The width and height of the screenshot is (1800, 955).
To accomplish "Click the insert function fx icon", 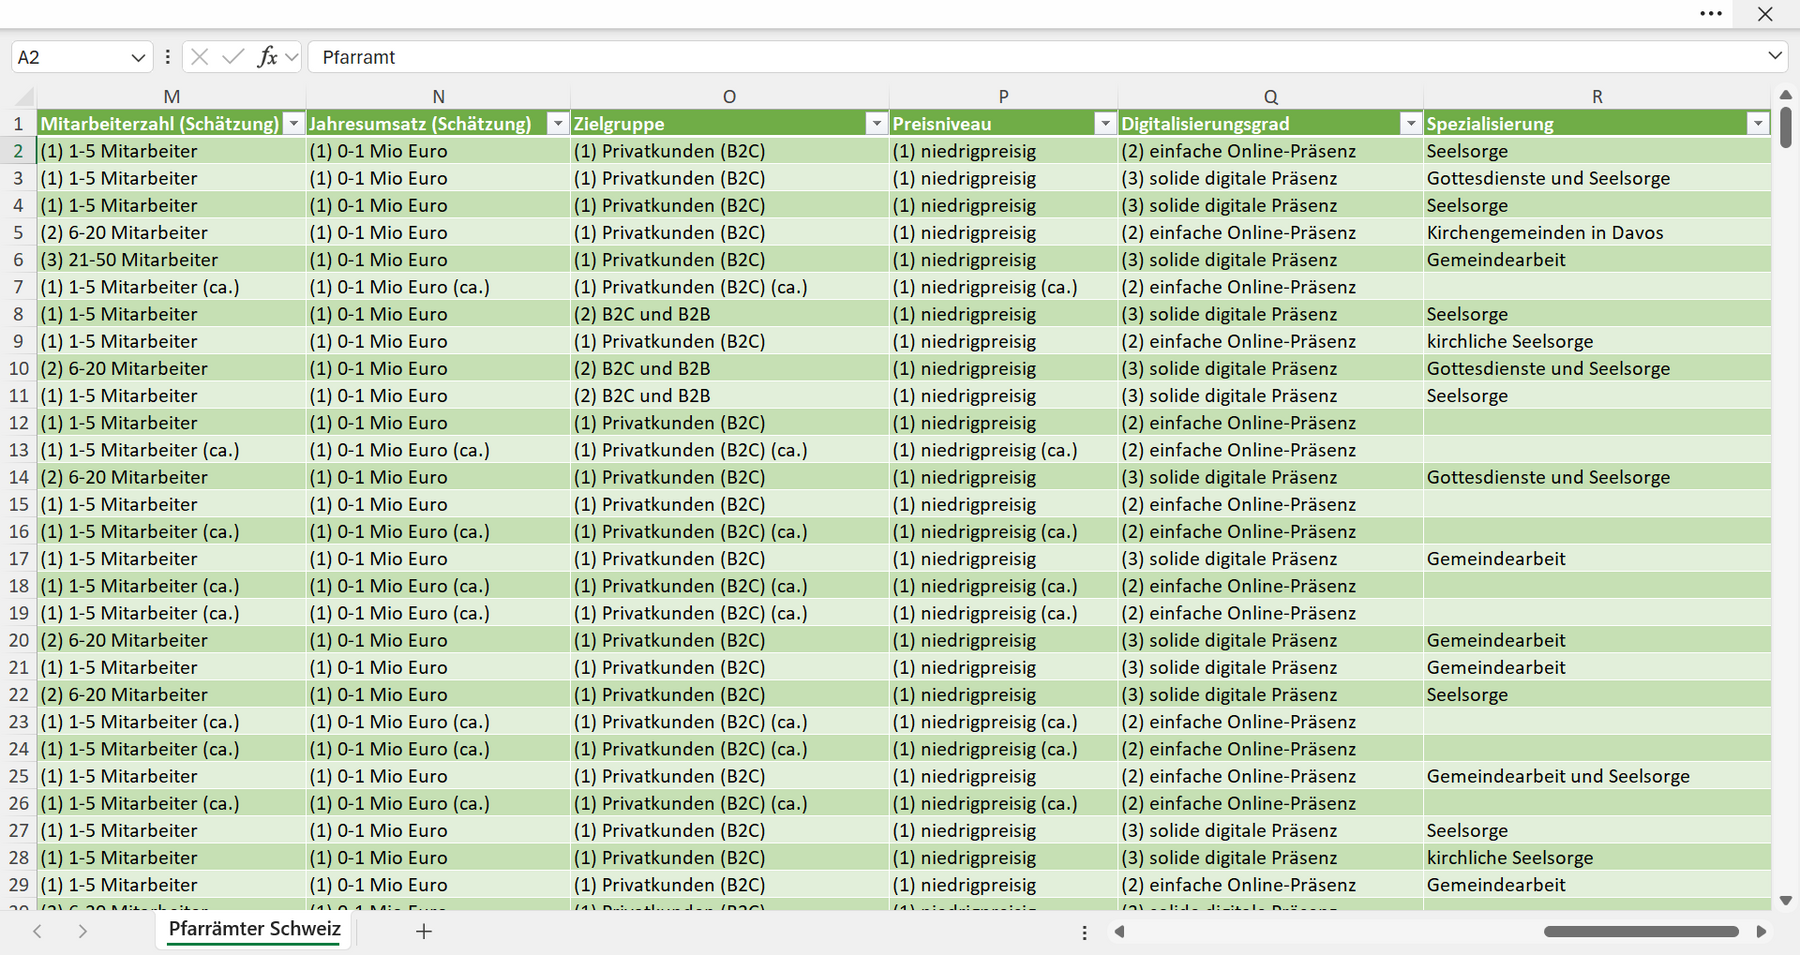I will pos(267,57).
